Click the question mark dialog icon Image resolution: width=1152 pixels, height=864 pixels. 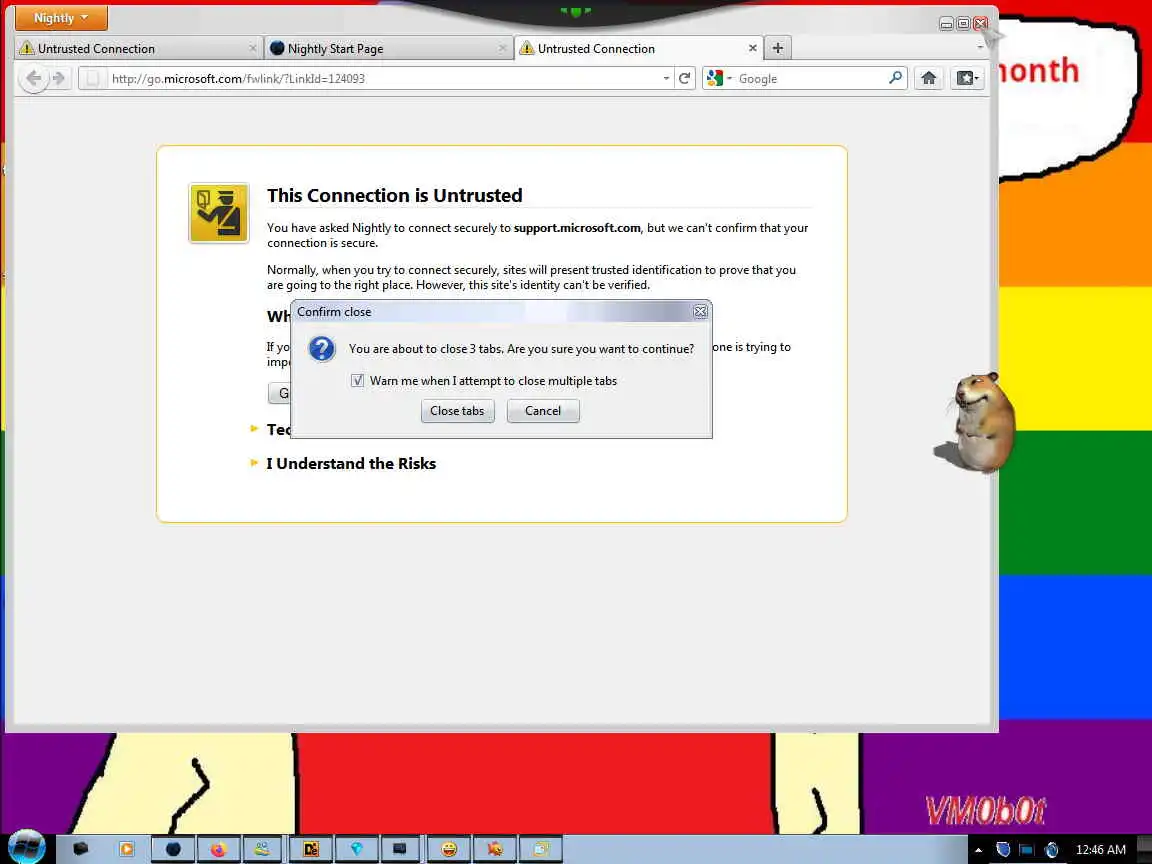click(322, 348)
